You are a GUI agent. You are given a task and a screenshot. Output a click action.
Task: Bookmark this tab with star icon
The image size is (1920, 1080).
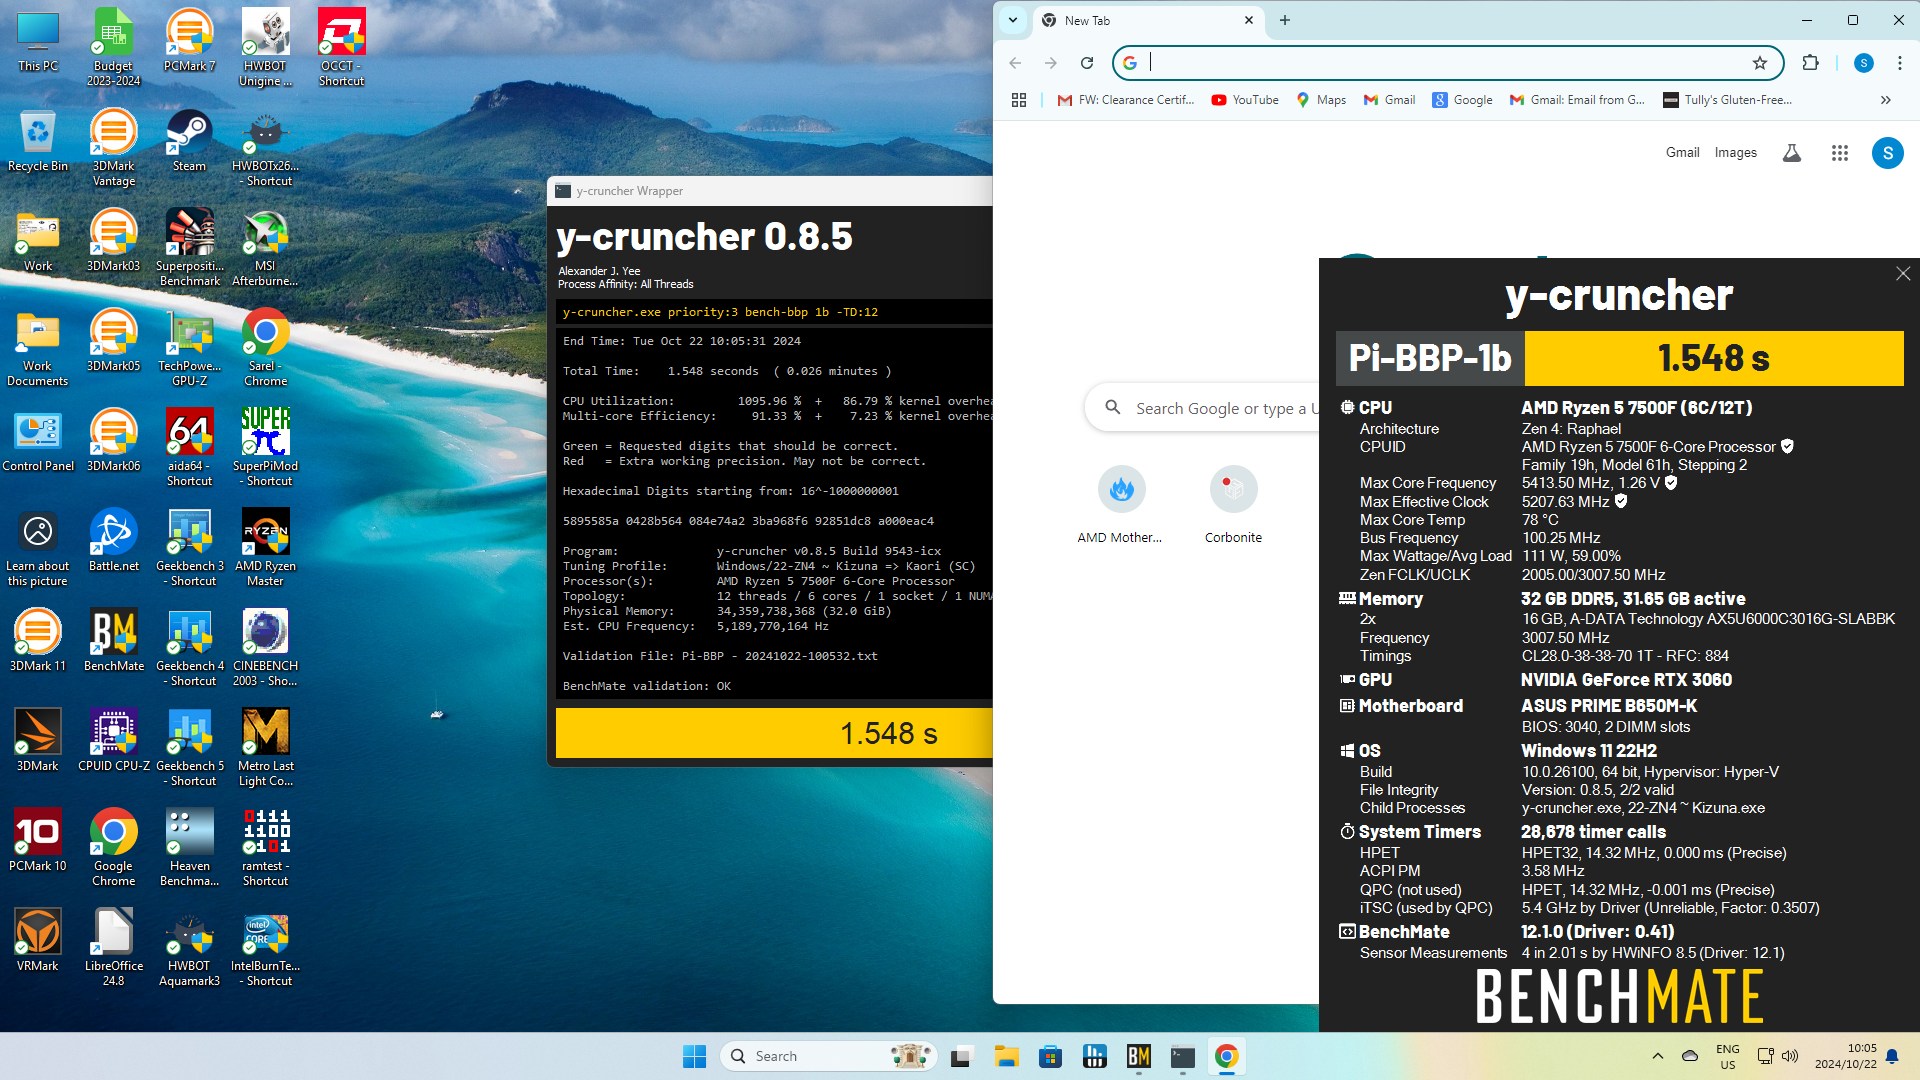(1760, 63)
